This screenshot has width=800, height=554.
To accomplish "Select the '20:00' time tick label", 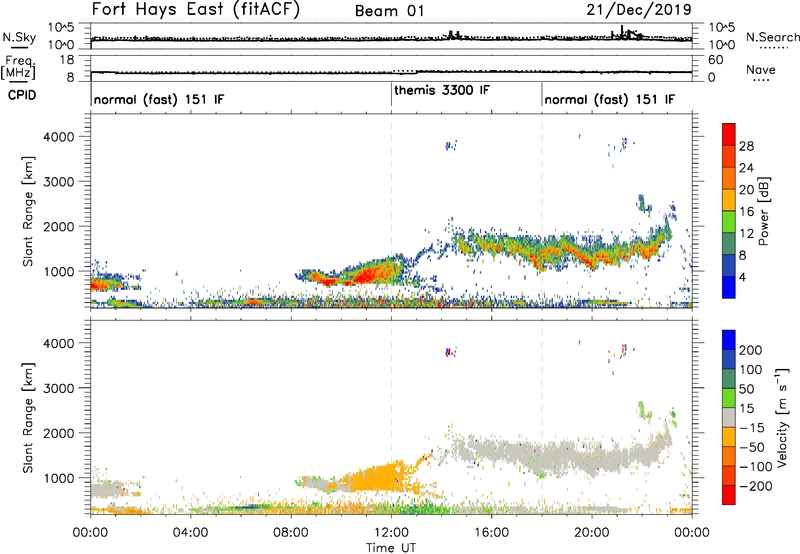I will 591,533.
